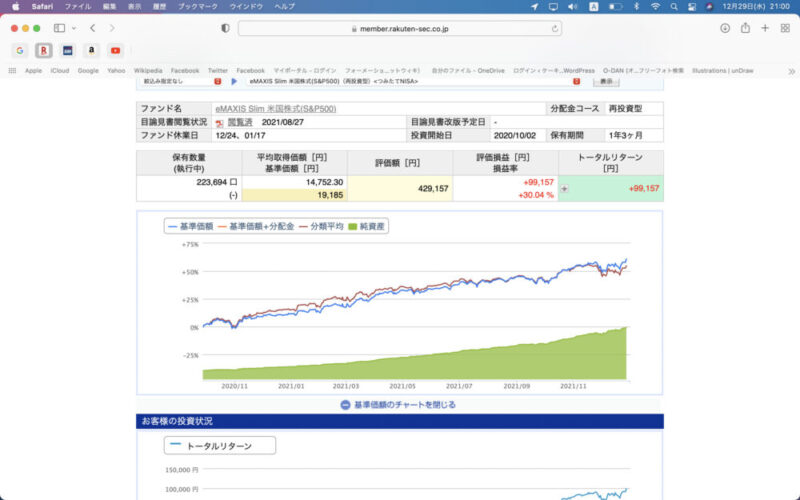800x500 pixels.
Task: Toggle the 基準価額+分配金 legend series
Action: (x=256, y=227)
